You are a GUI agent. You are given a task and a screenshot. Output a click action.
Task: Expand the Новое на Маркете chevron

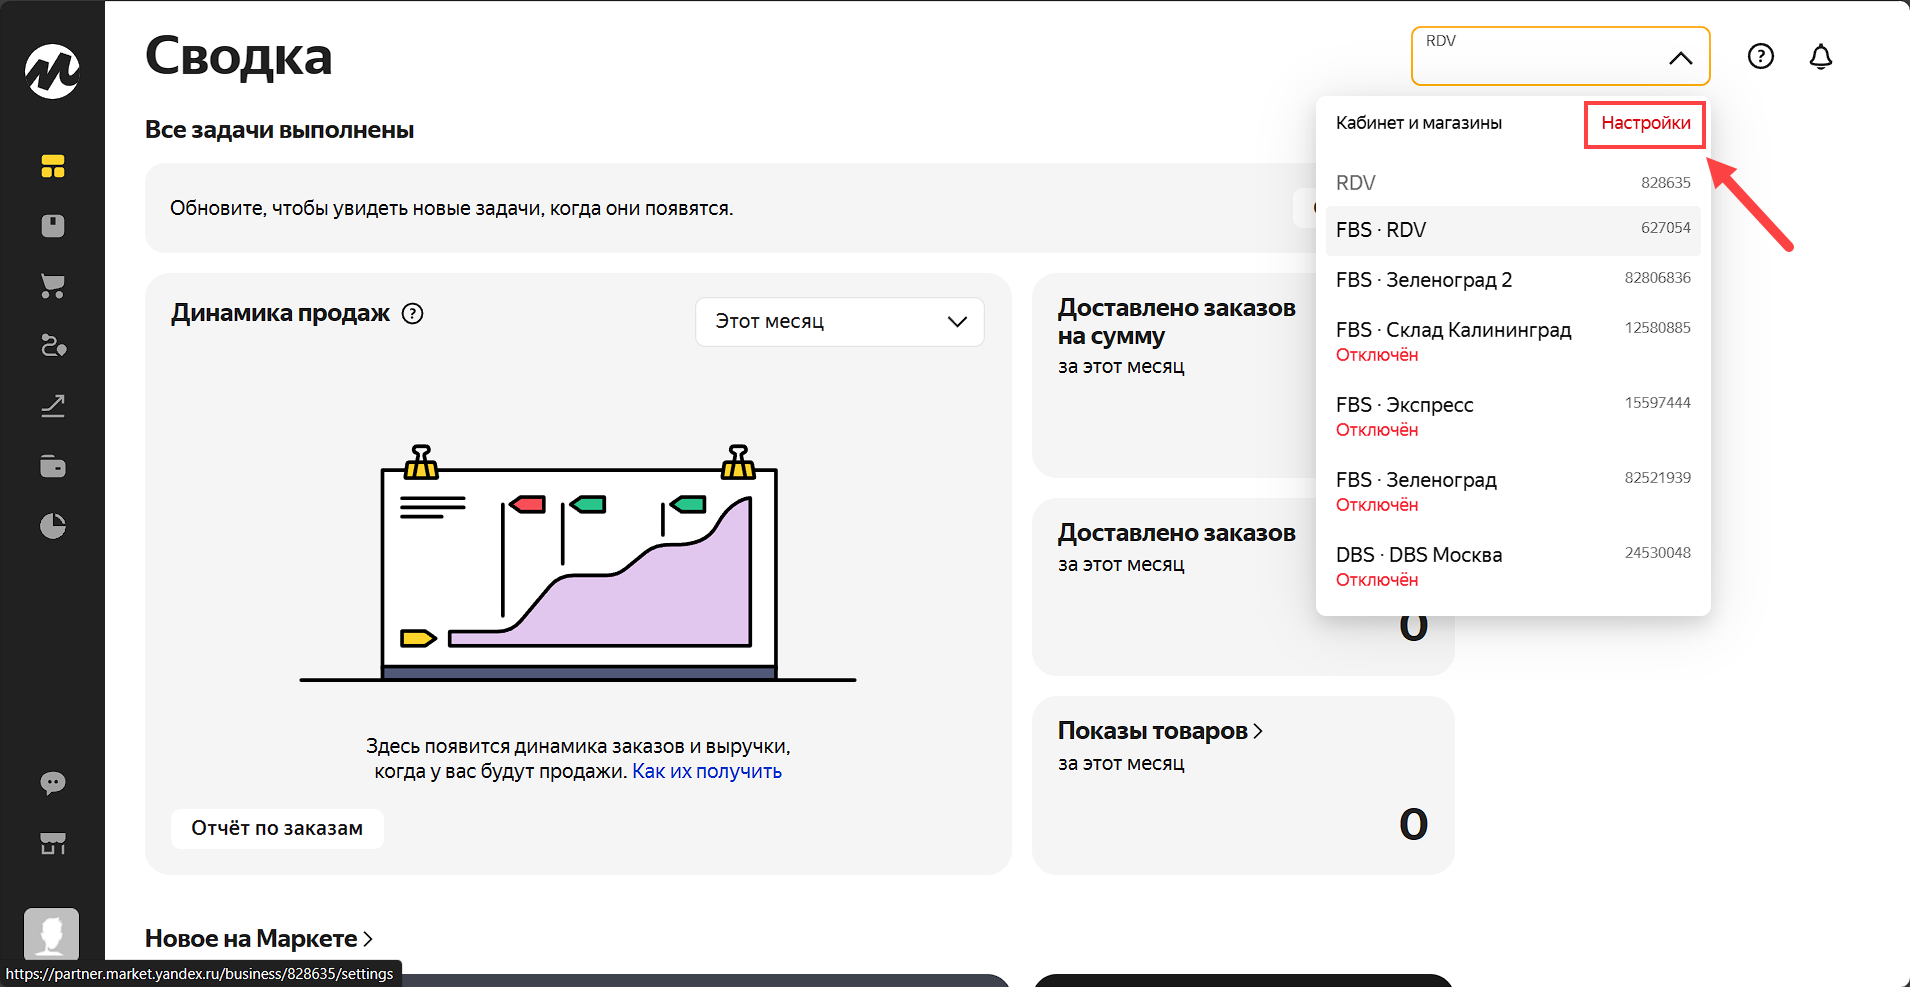(368, 939)
